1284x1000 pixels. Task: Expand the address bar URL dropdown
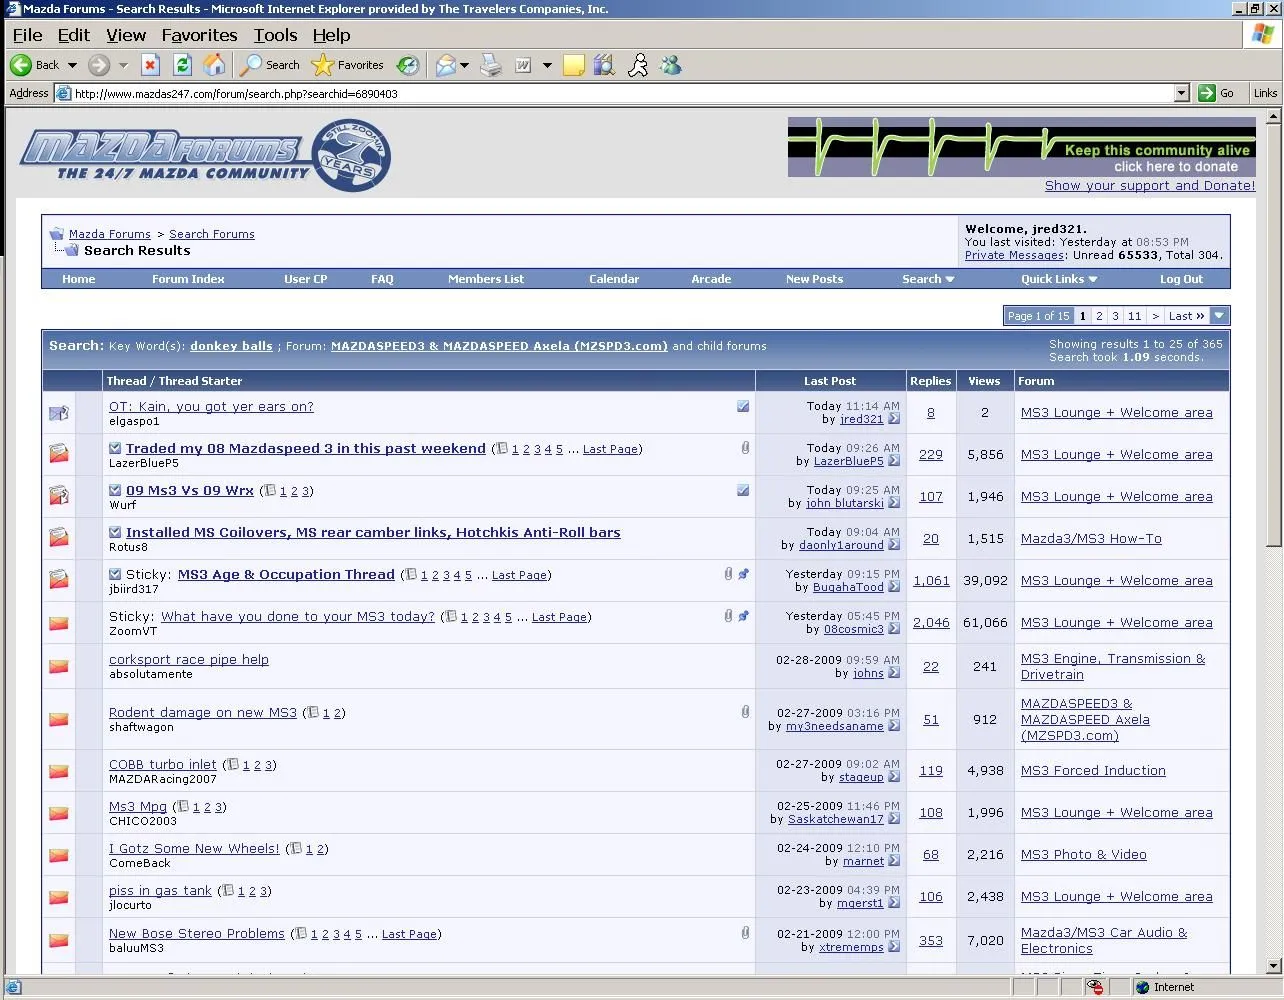point(1181,93)
